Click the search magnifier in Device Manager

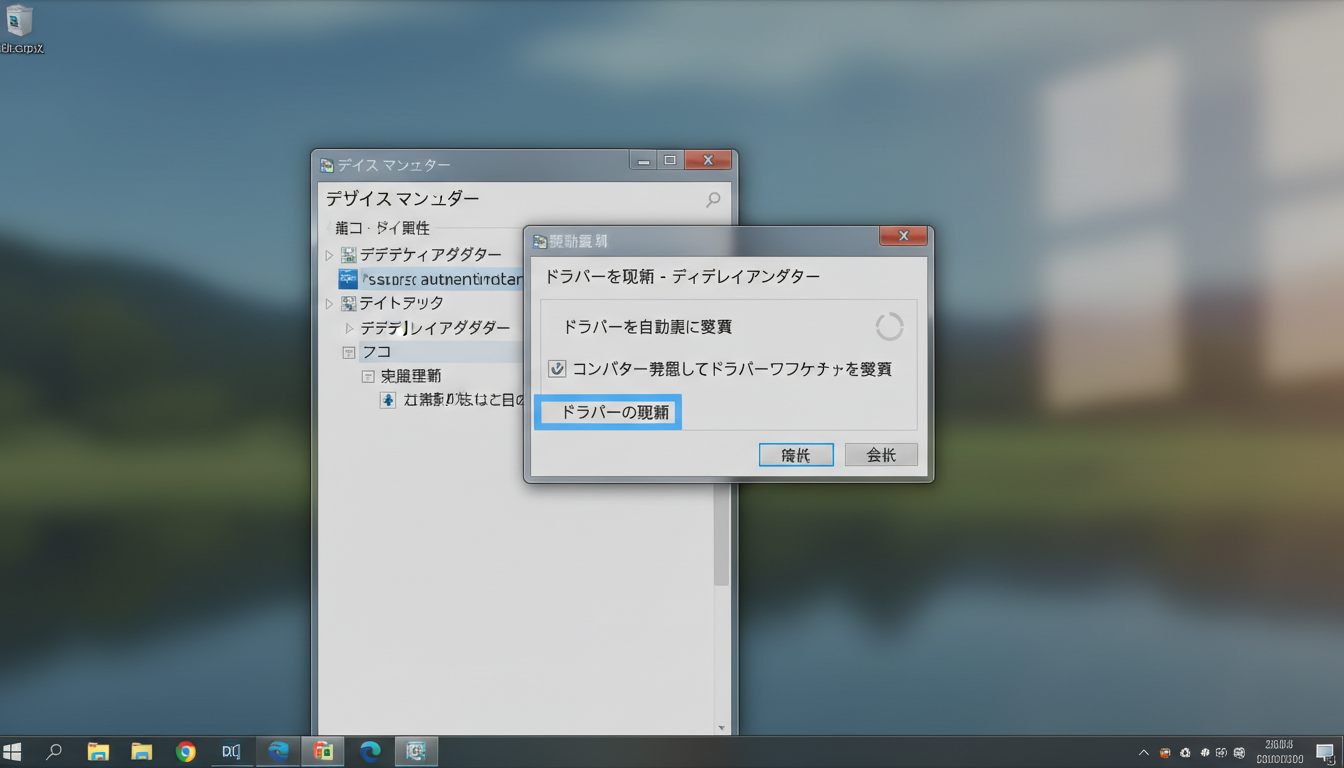point(713,200)
